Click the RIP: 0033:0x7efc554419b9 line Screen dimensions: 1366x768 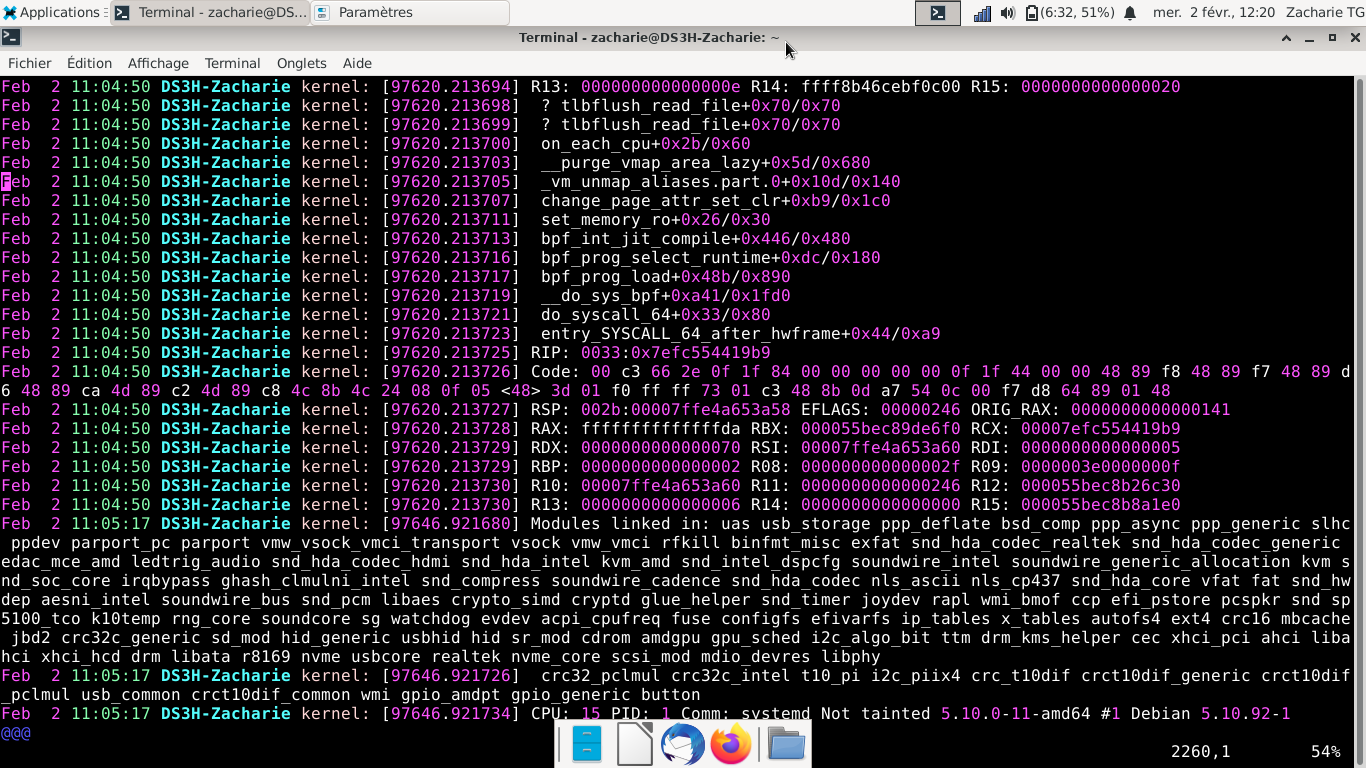tap(650, 352)
